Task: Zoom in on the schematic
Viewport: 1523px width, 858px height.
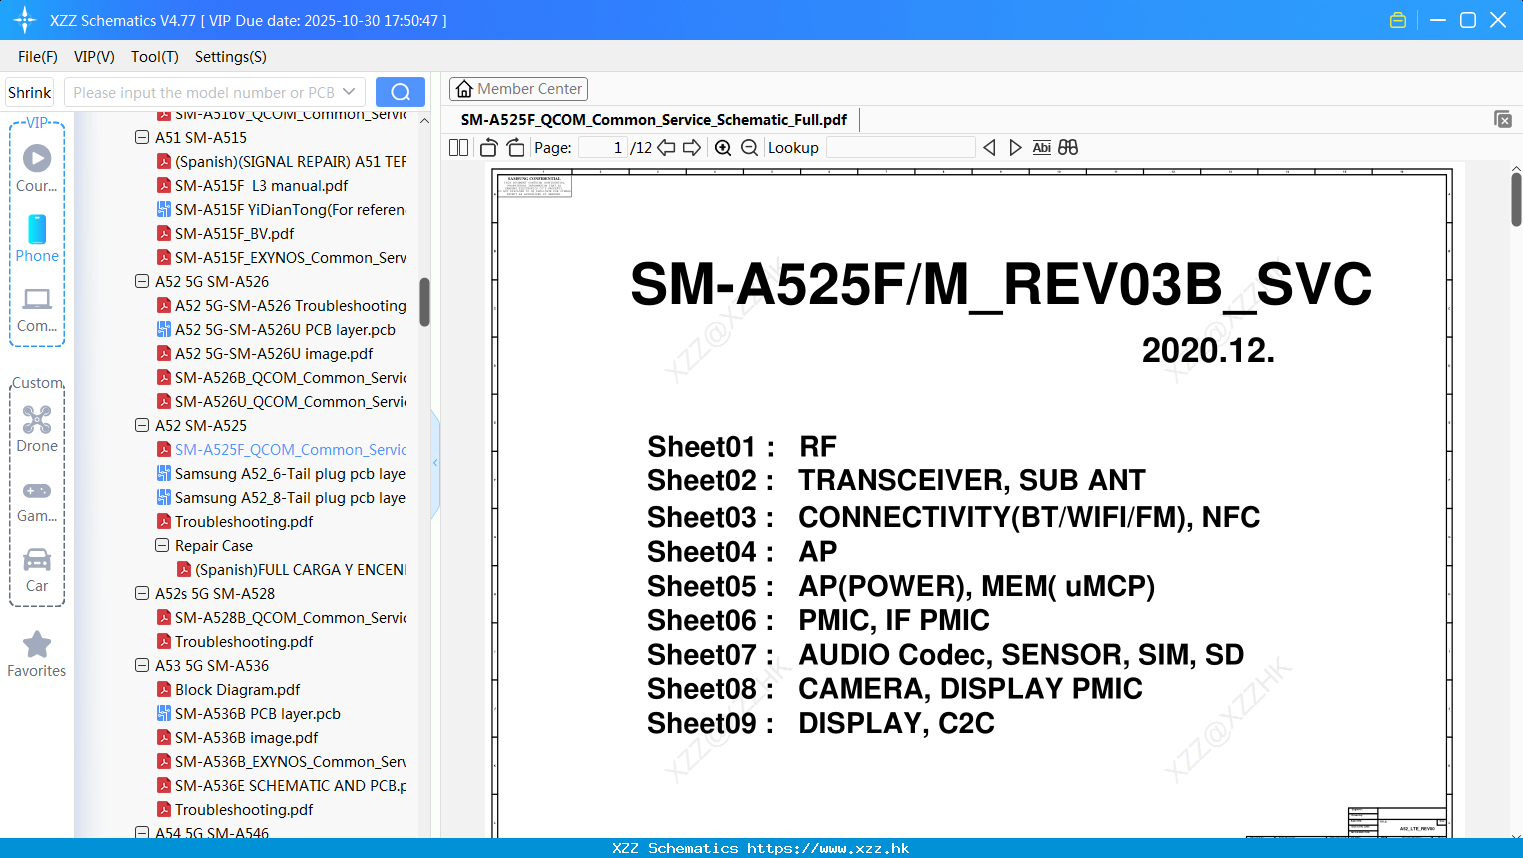Action: click(x=723, y=147)
